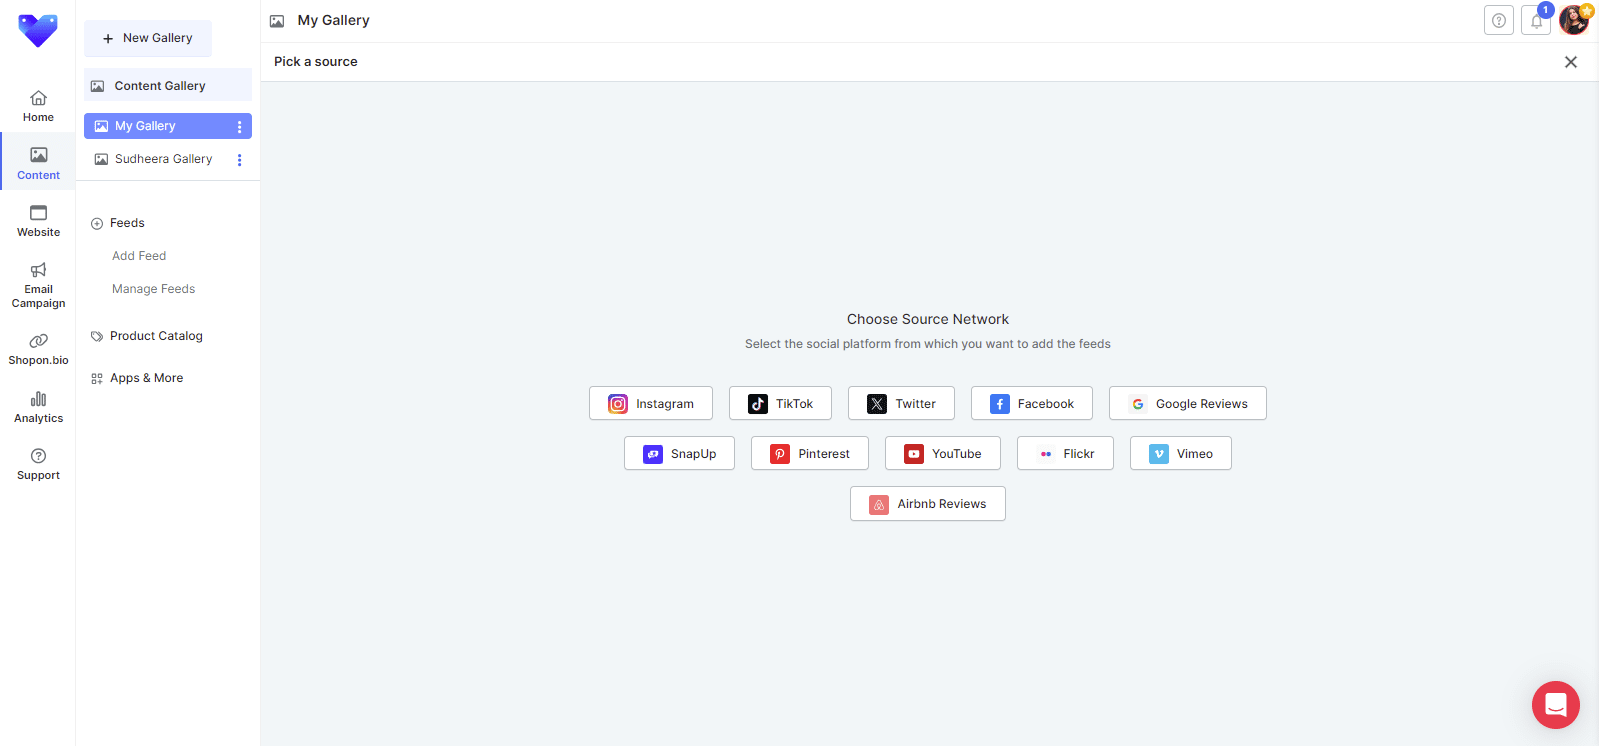This screenshot has height=746, width=1599.
Task: View Analytics from sidebar
Action: 38,407
